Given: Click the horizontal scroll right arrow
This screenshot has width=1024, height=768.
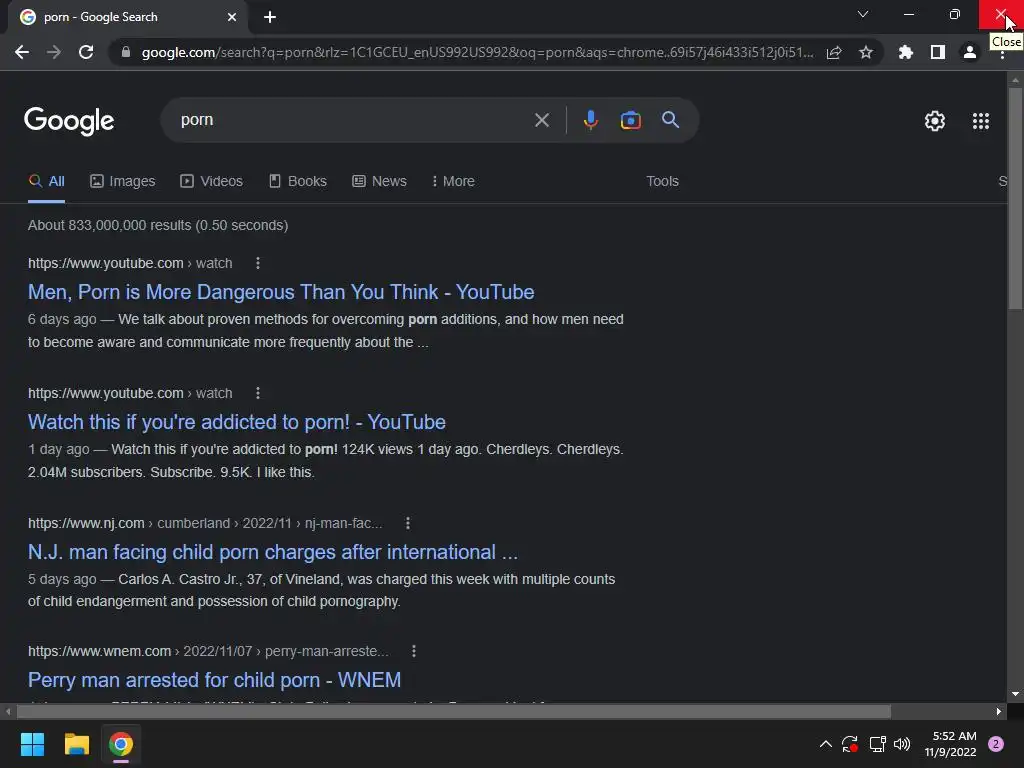Looking at the screenshot, I should [999, 711].
